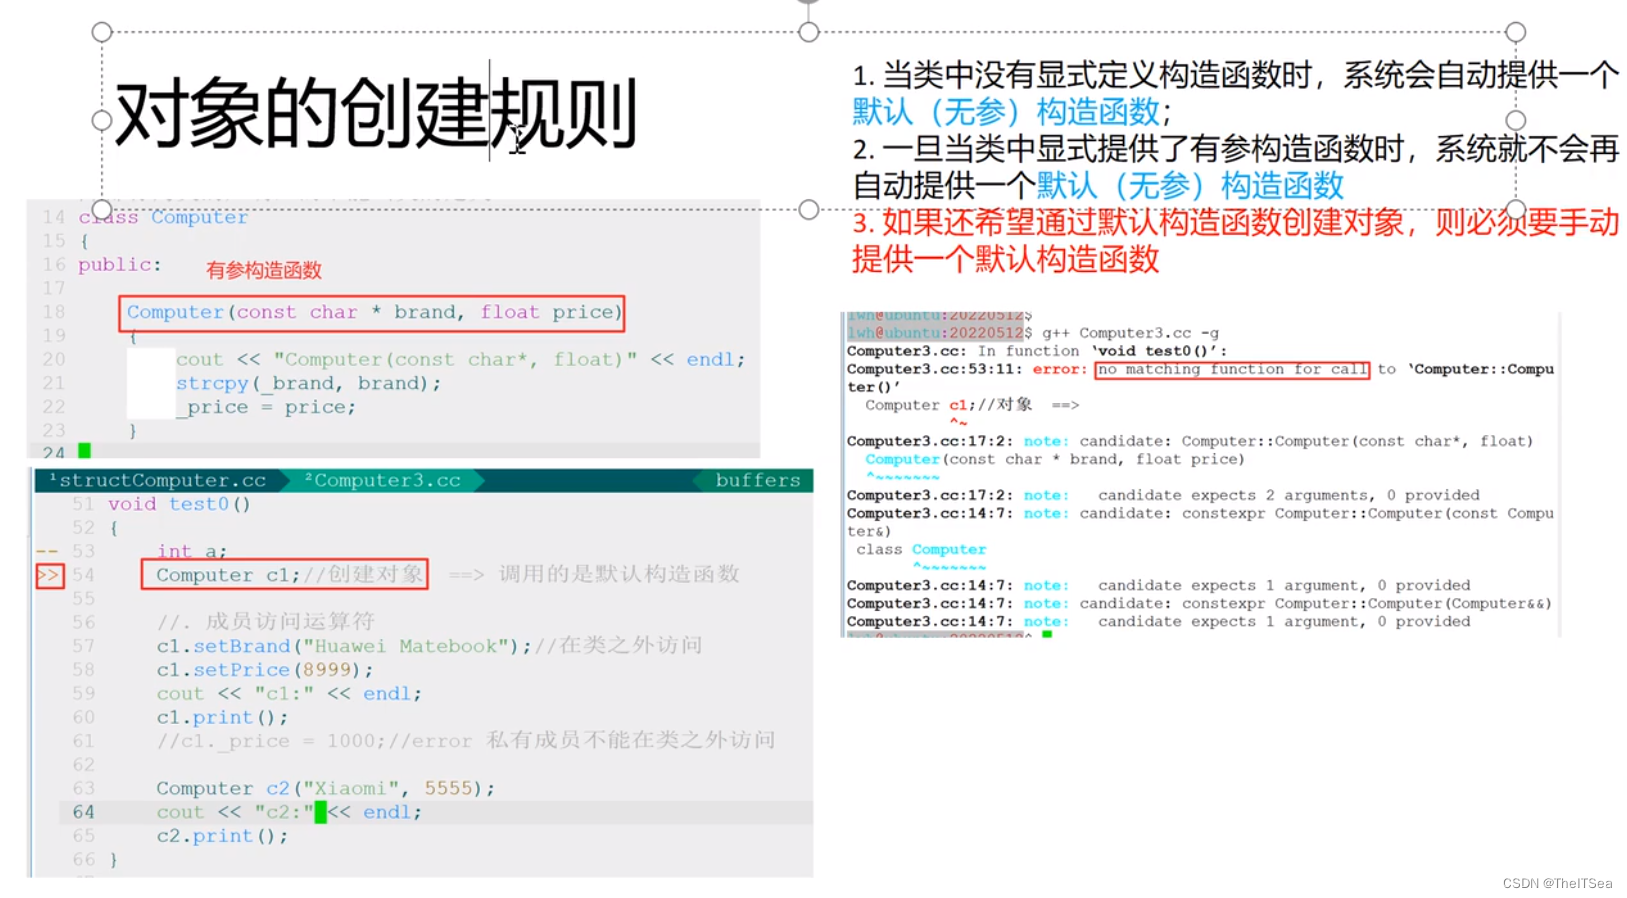The image size is (1627, 898).
Task: Click the commented line //c1._price = 1000;//error
Action: click(314, 741)
